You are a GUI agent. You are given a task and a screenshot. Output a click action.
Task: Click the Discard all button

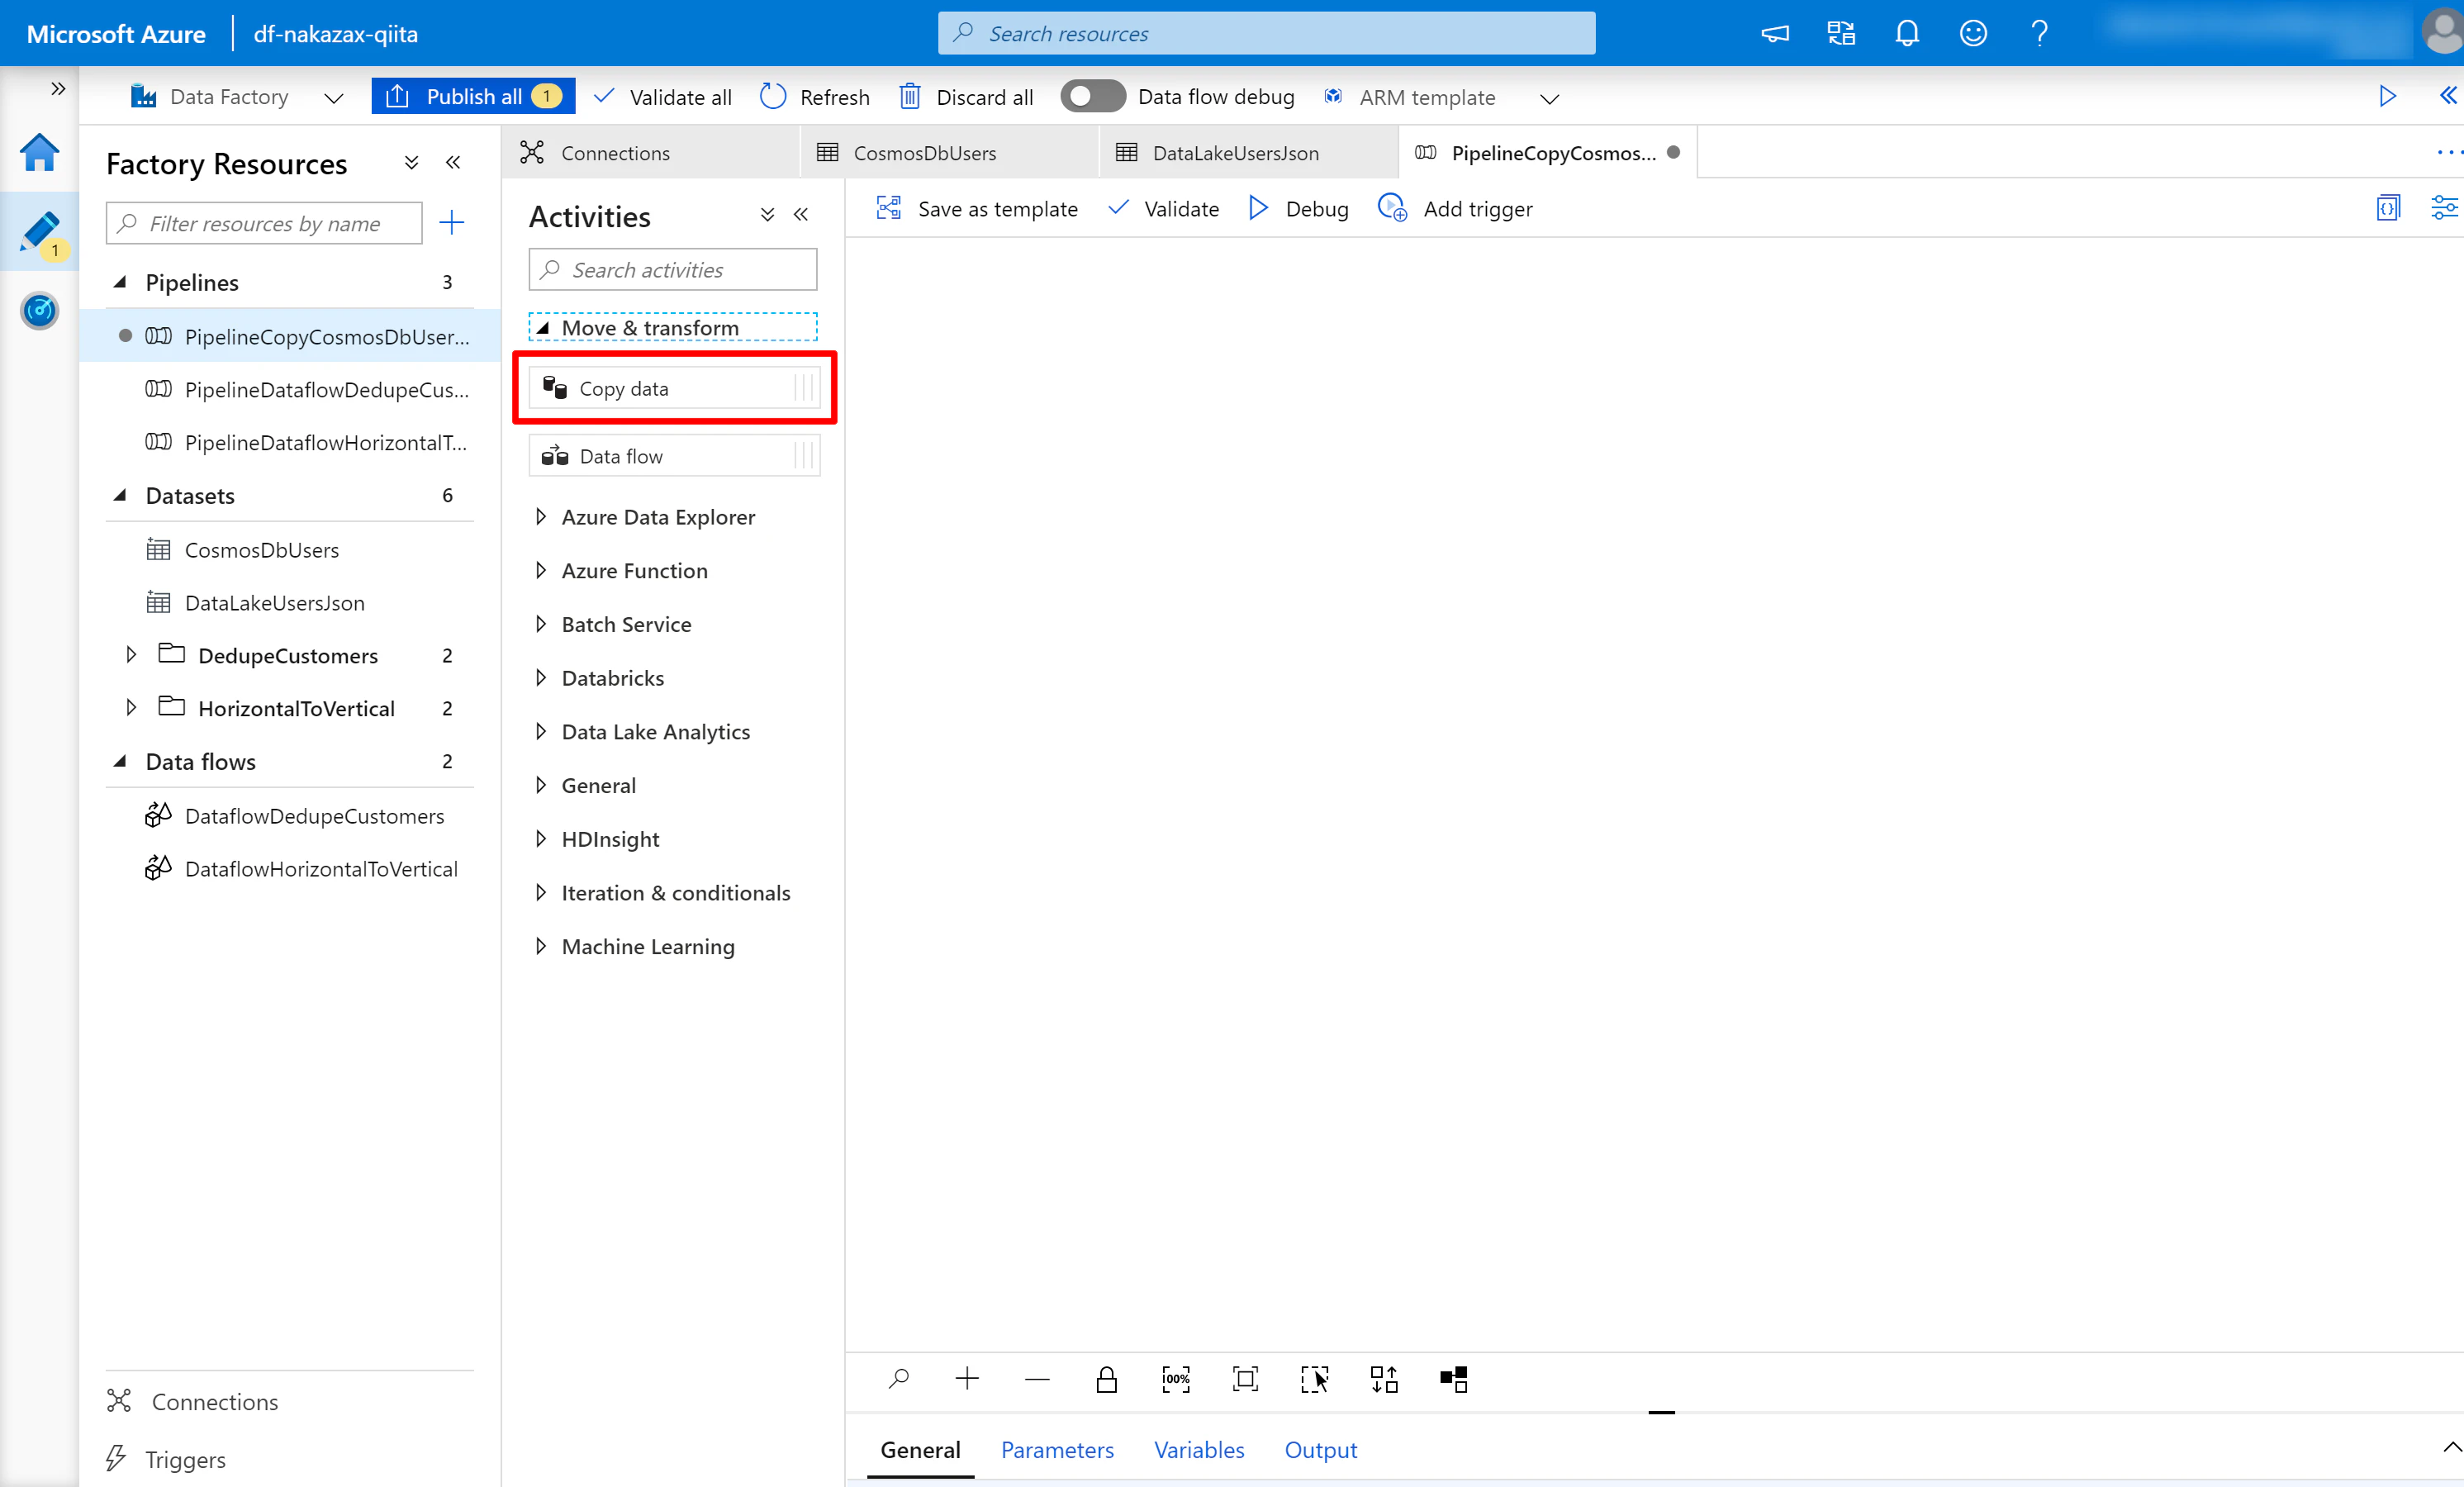pos(966,97)
